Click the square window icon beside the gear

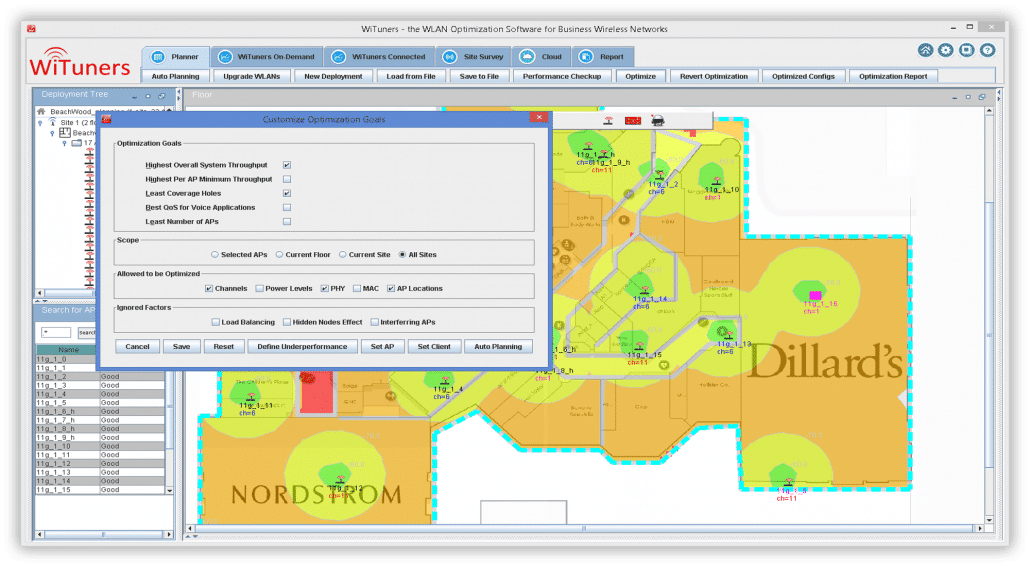click(x=966, y=51)
